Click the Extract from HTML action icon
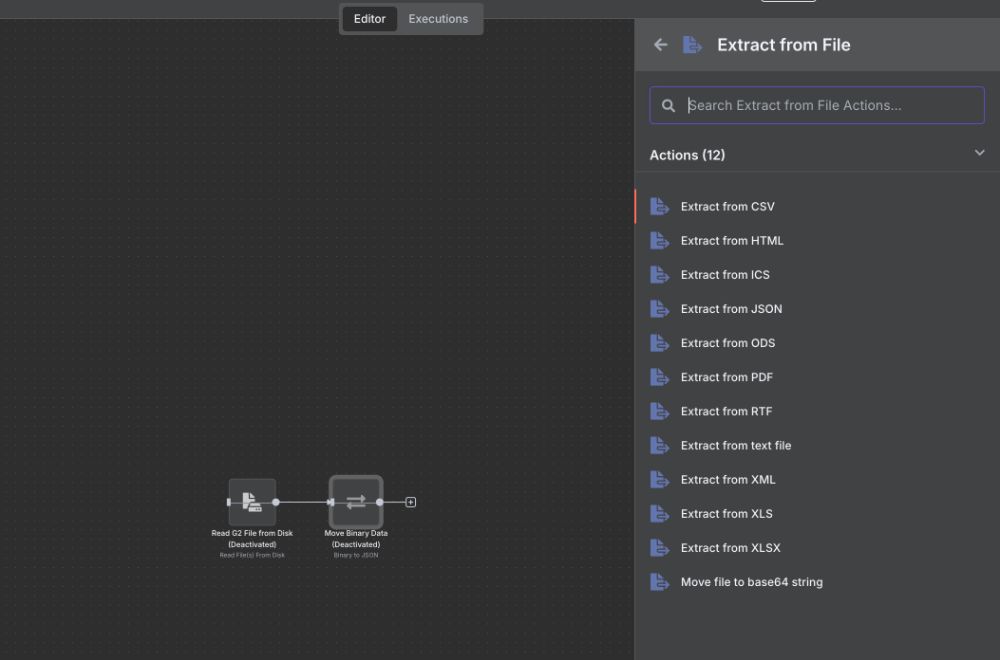The width and height of the screenshot is (1000, 660). pos(659,240)
